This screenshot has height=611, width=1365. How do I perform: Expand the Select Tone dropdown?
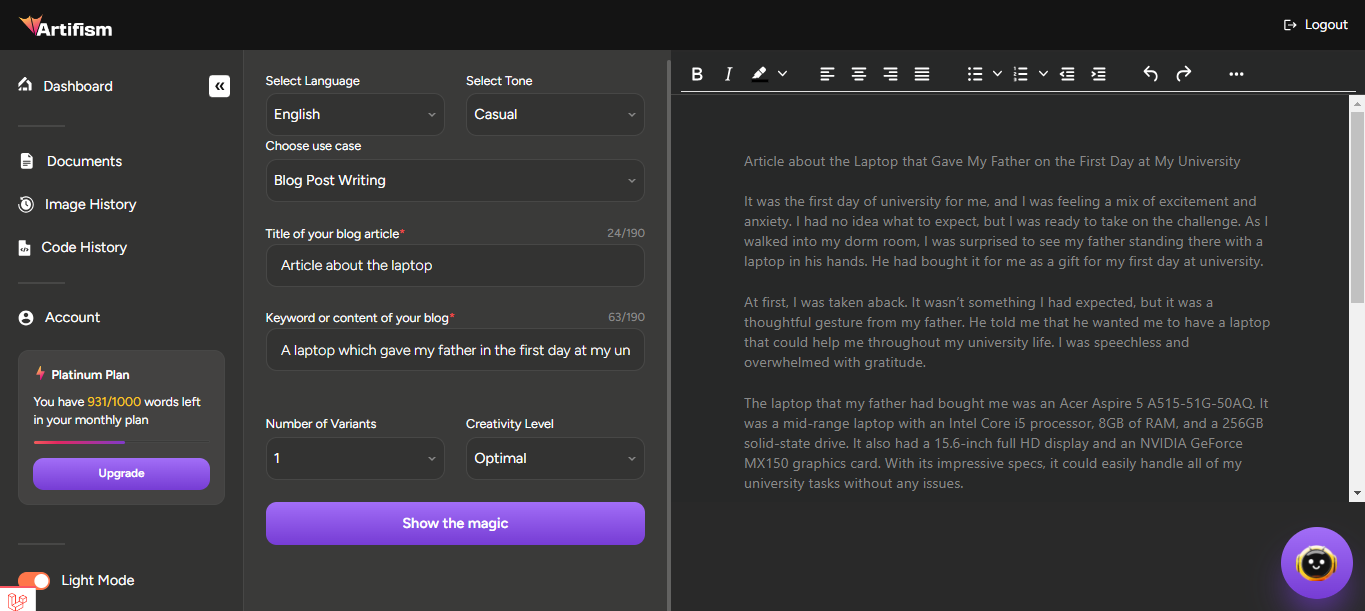click(555, 115)
